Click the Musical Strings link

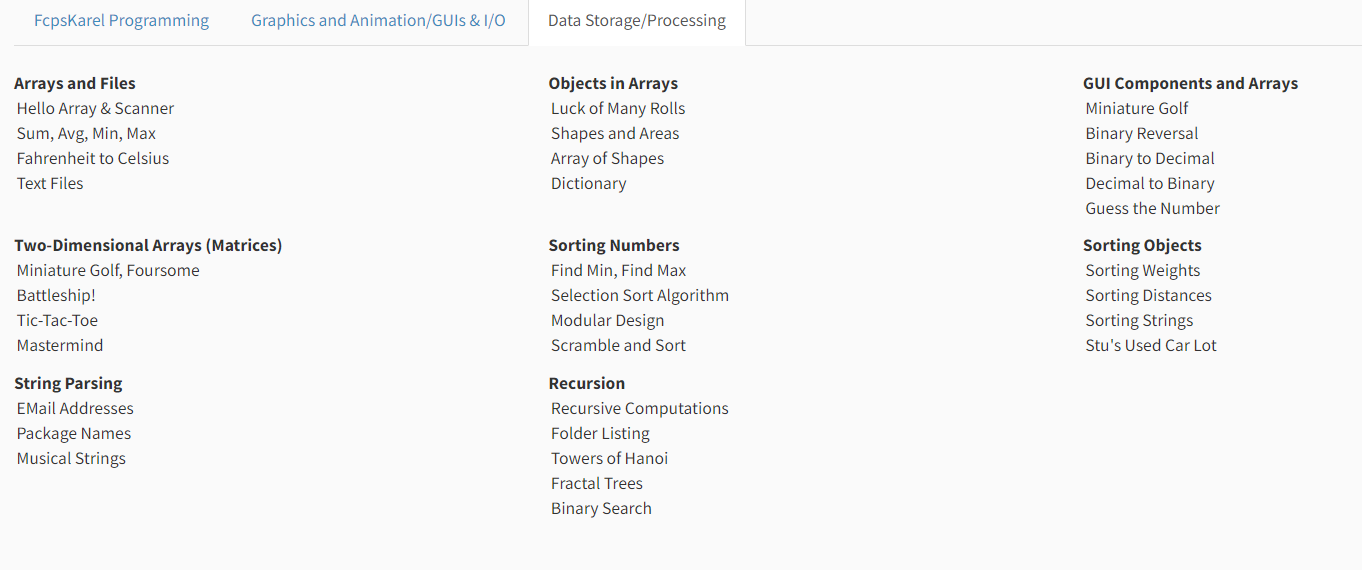coord(71,458)
